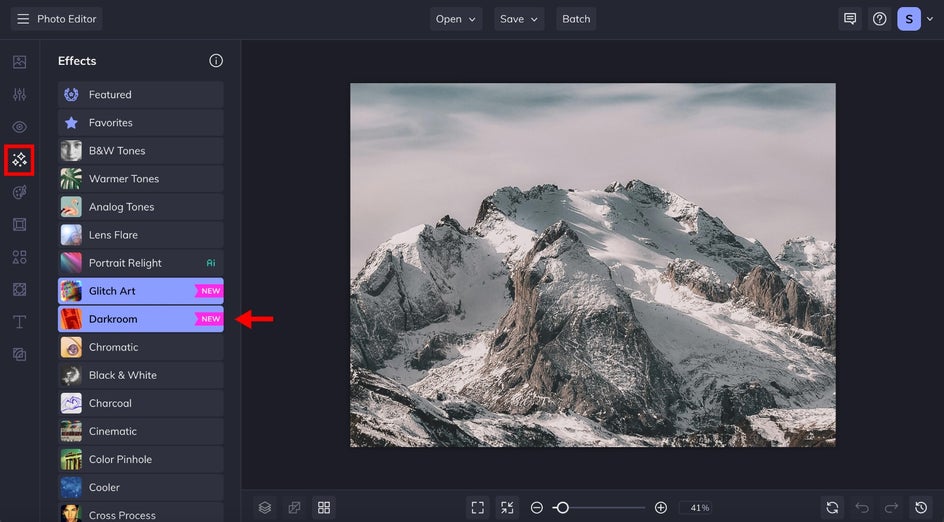Select the Edit adjustments sliders icon
This screenshot has height=522, width=944.
19,94
